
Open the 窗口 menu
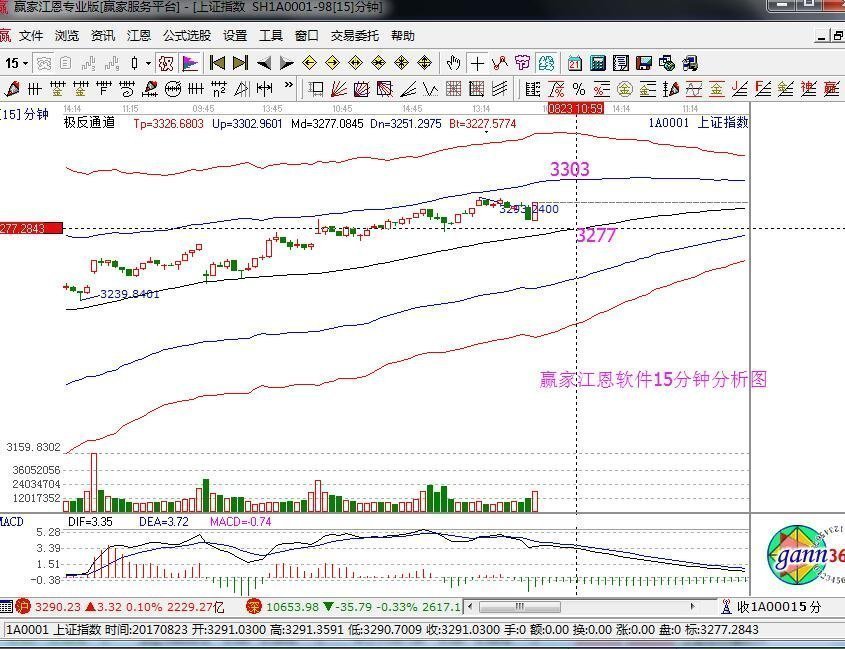click(x=307, y=36)
